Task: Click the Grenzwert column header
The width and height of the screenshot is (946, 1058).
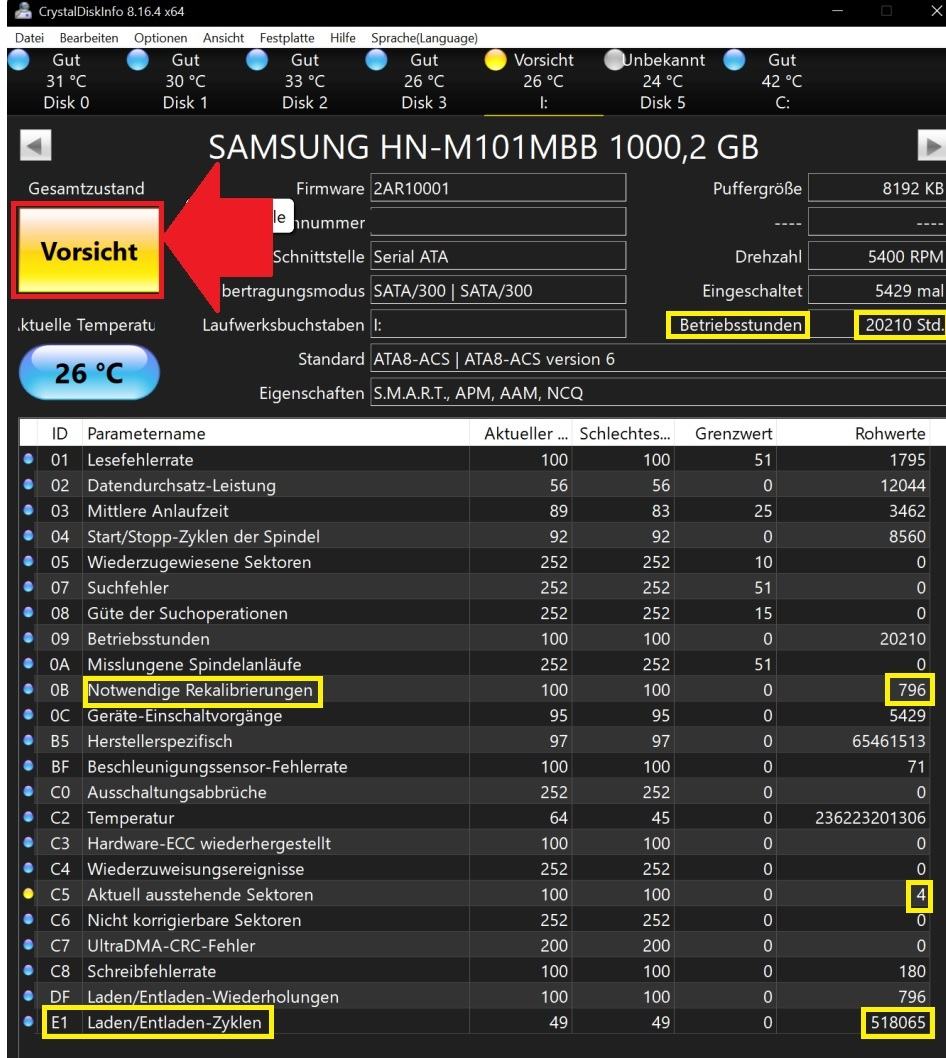Action: click(726, 433)
